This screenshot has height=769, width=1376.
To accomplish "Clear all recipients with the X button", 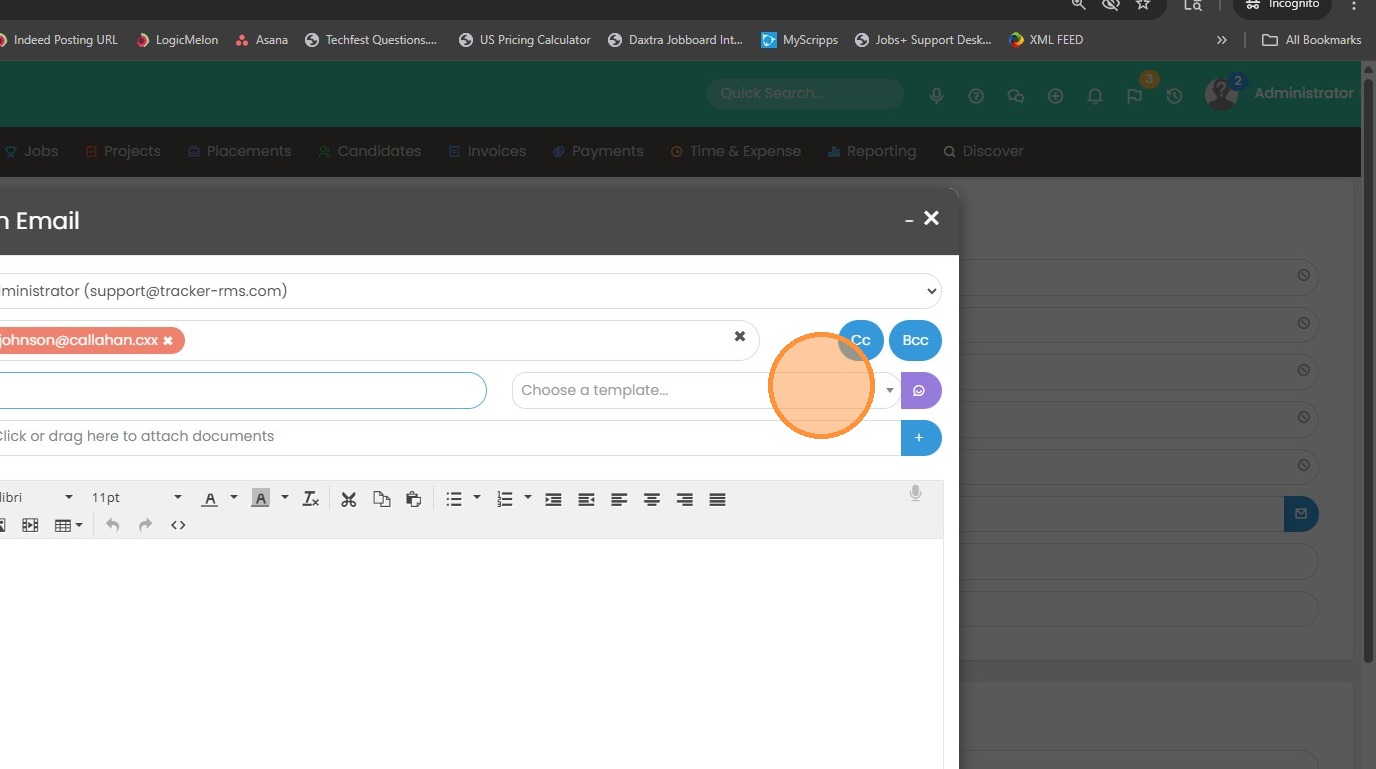I will pos(740,336).
